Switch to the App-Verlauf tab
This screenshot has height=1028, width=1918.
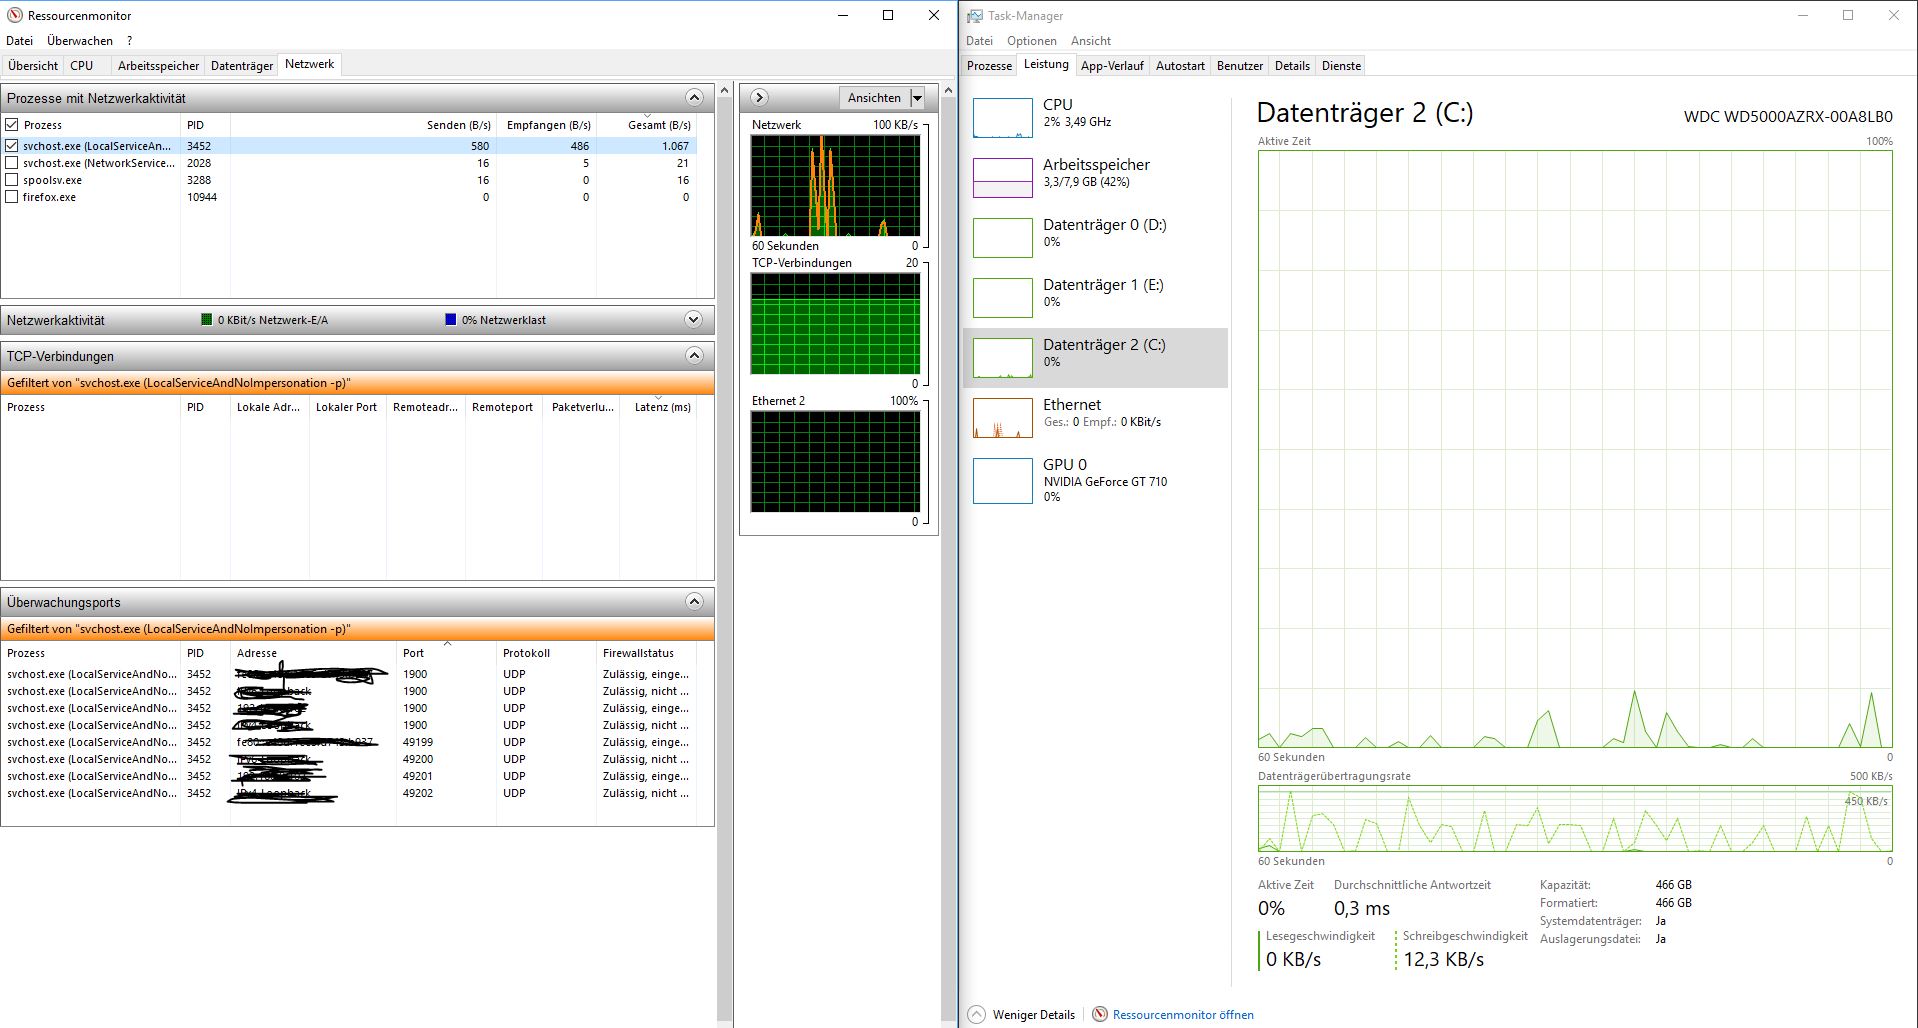pyautogui.click(x=1112, y=66)
